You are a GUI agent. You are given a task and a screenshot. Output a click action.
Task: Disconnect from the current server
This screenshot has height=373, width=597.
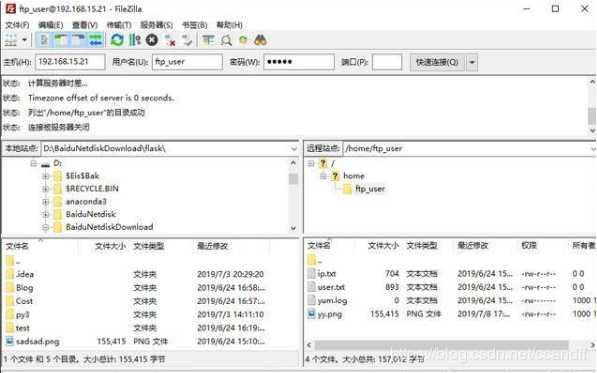[x=169, y=40]
